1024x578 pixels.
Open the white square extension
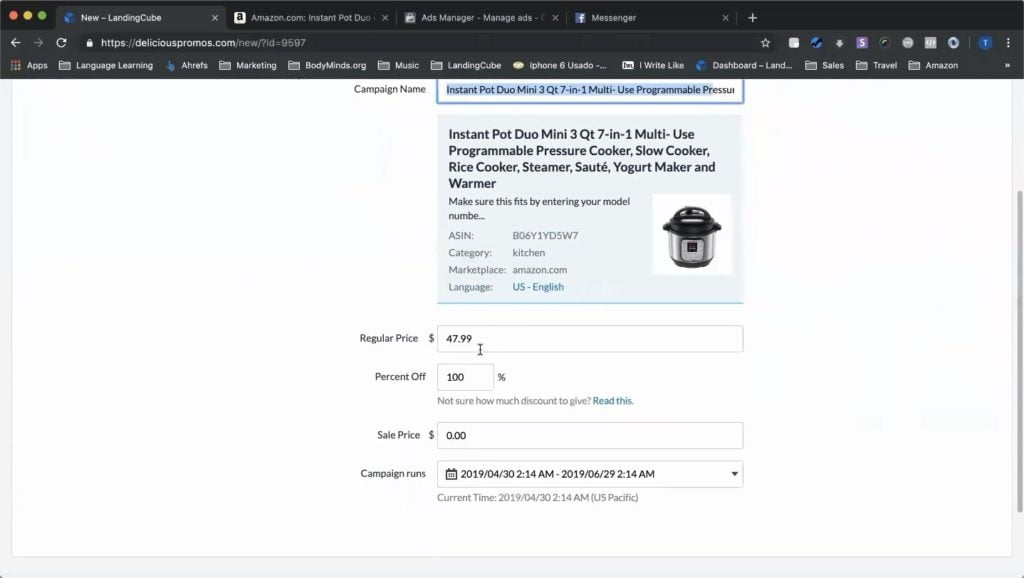coord(793,43)
